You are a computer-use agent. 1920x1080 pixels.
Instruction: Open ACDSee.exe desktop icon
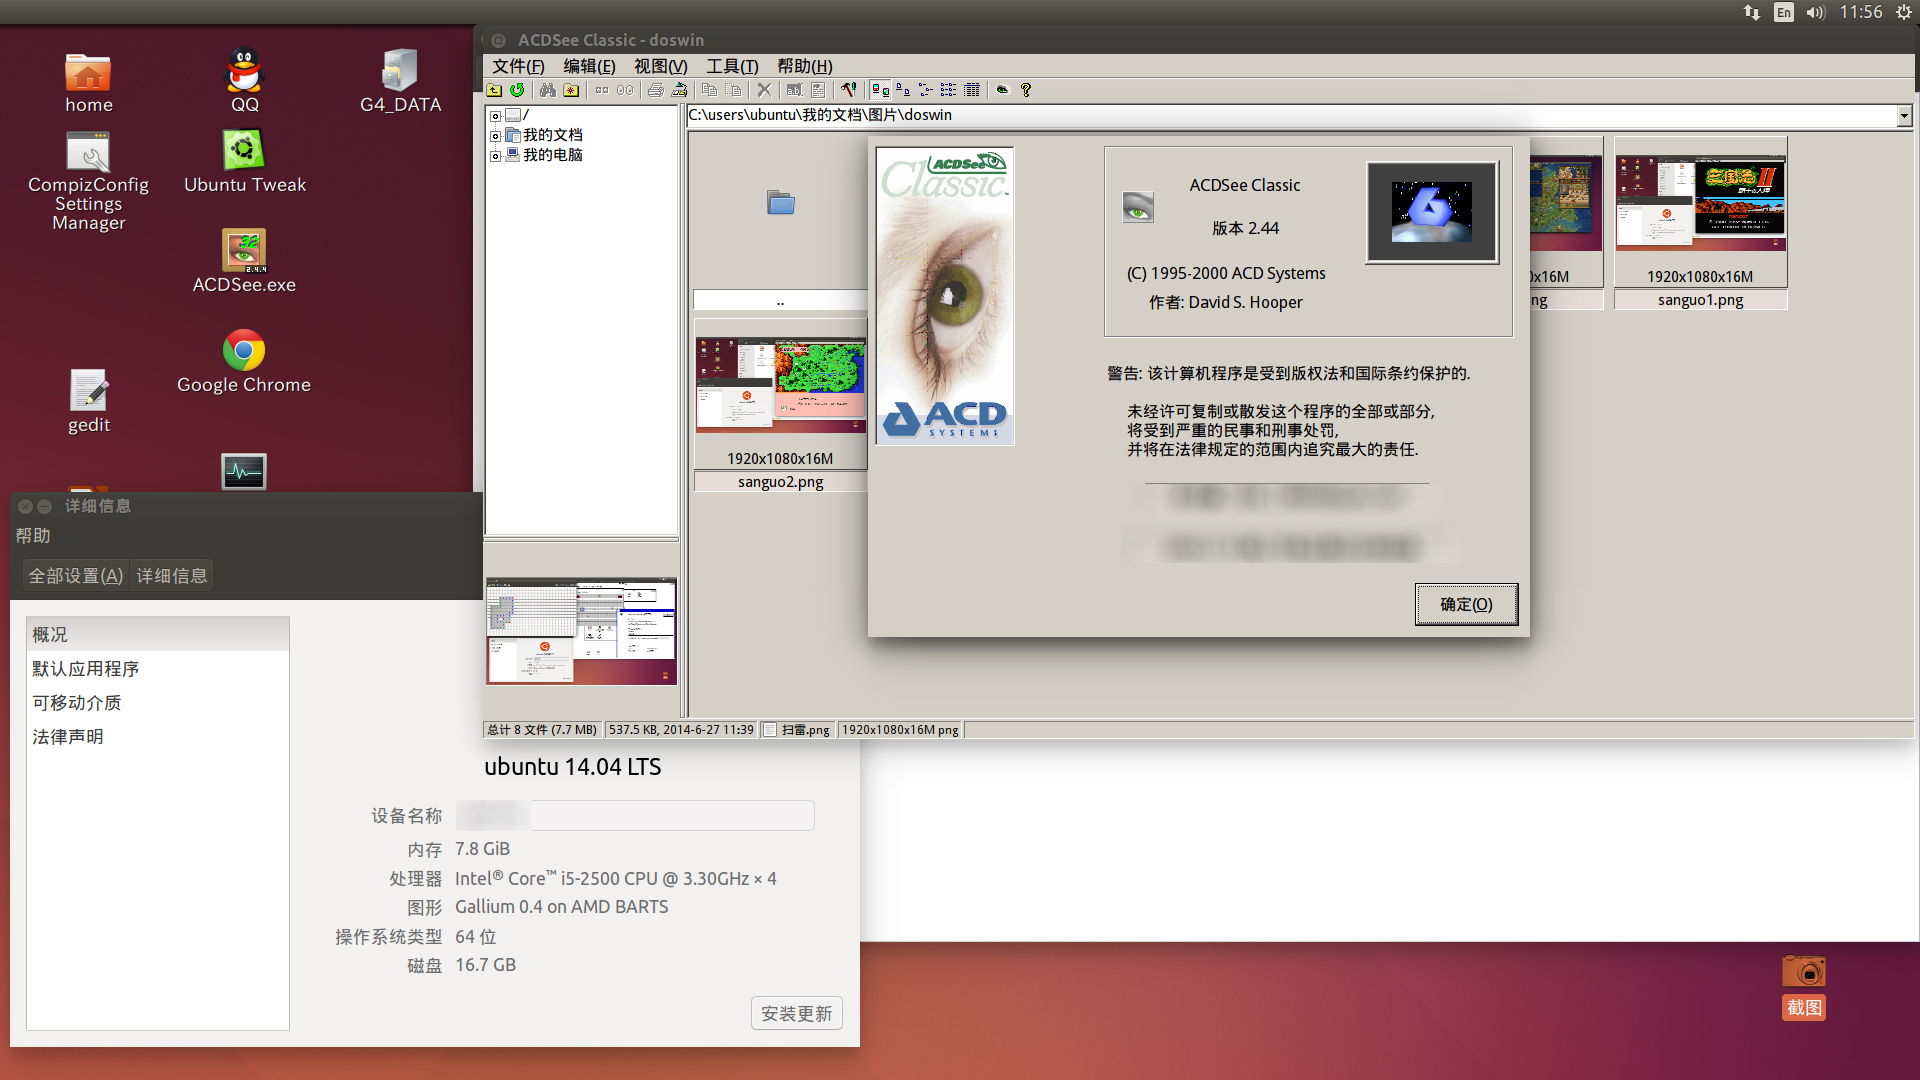point(244,261)
